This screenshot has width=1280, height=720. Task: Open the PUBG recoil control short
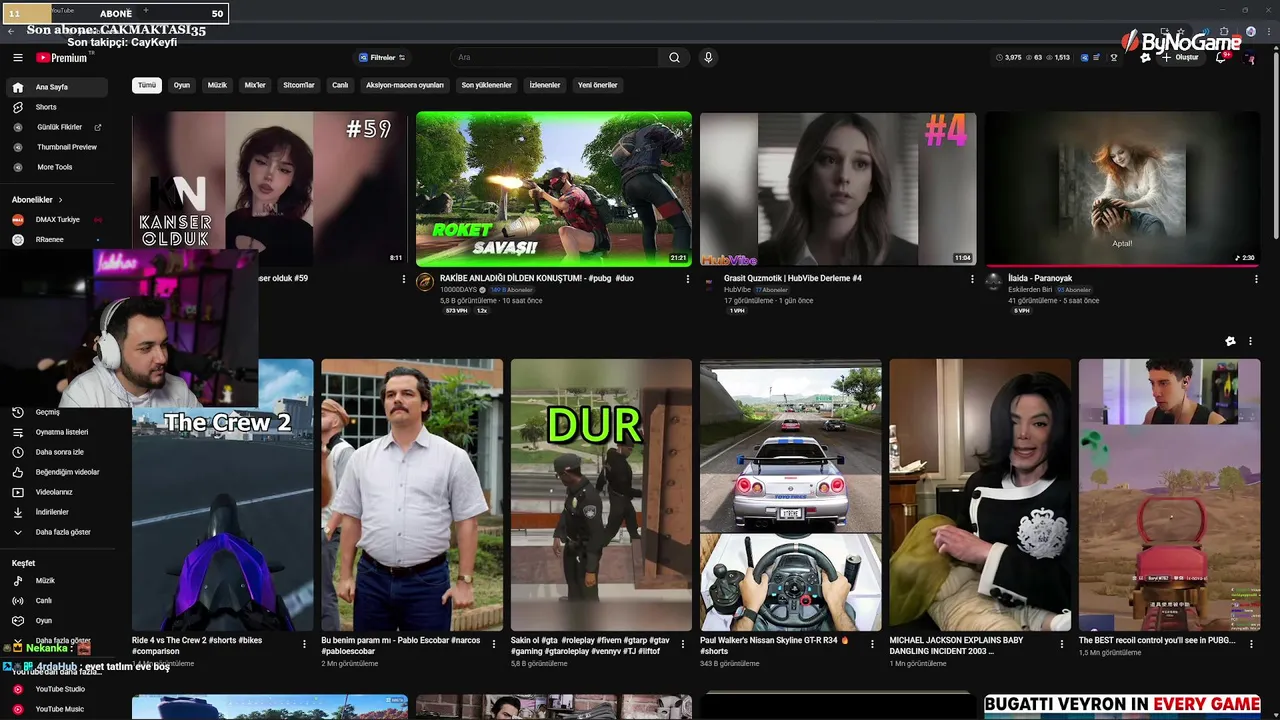coord(1169,495)
